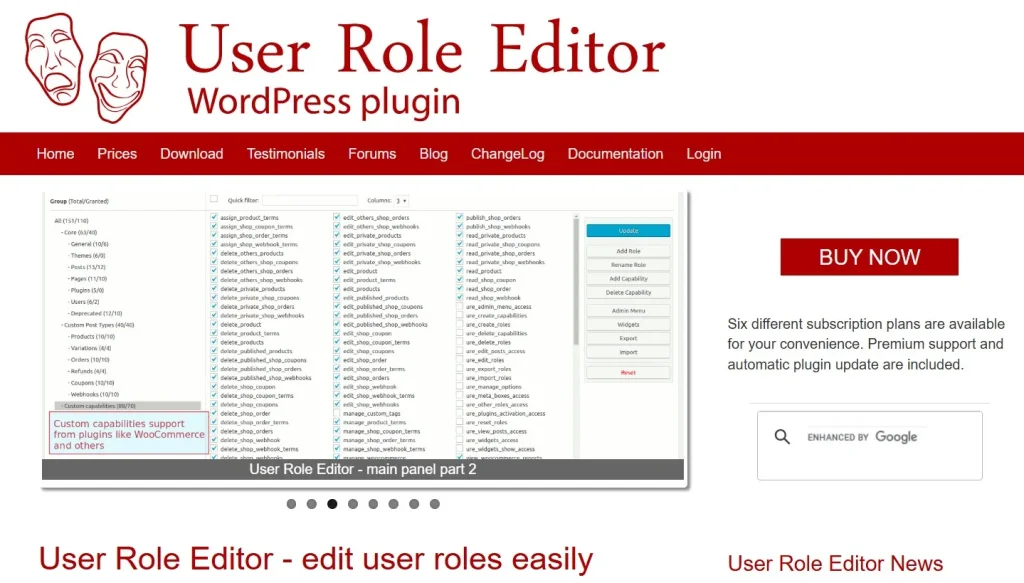This screenshot has height=583, width=1024.
Task: Click the search magnifier icon
Action: [x=782, y=437]
